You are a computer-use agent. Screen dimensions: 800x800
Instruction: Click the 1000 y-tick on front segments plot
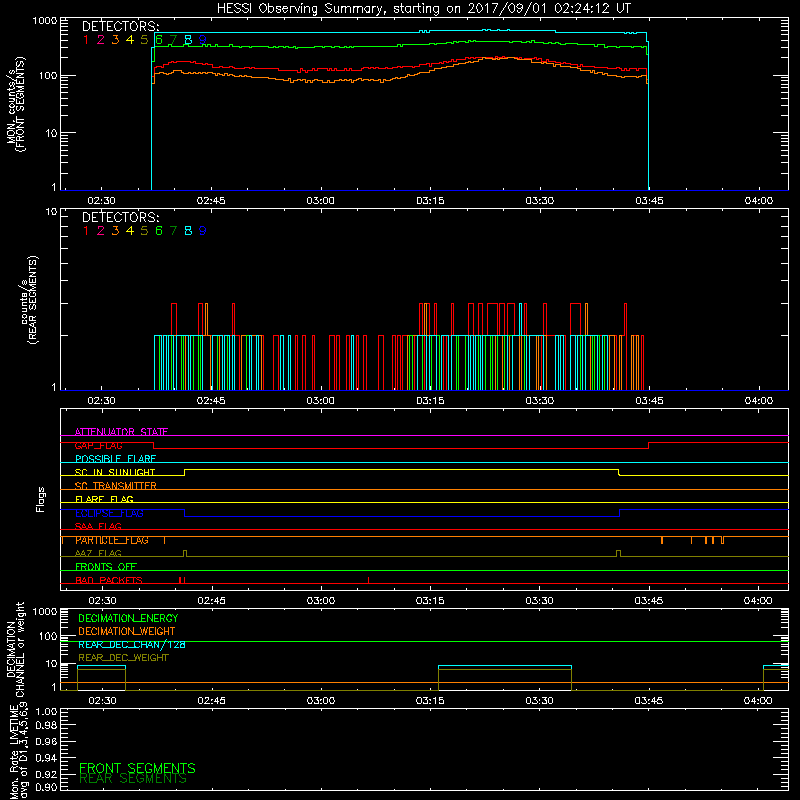tap(45, 21)
